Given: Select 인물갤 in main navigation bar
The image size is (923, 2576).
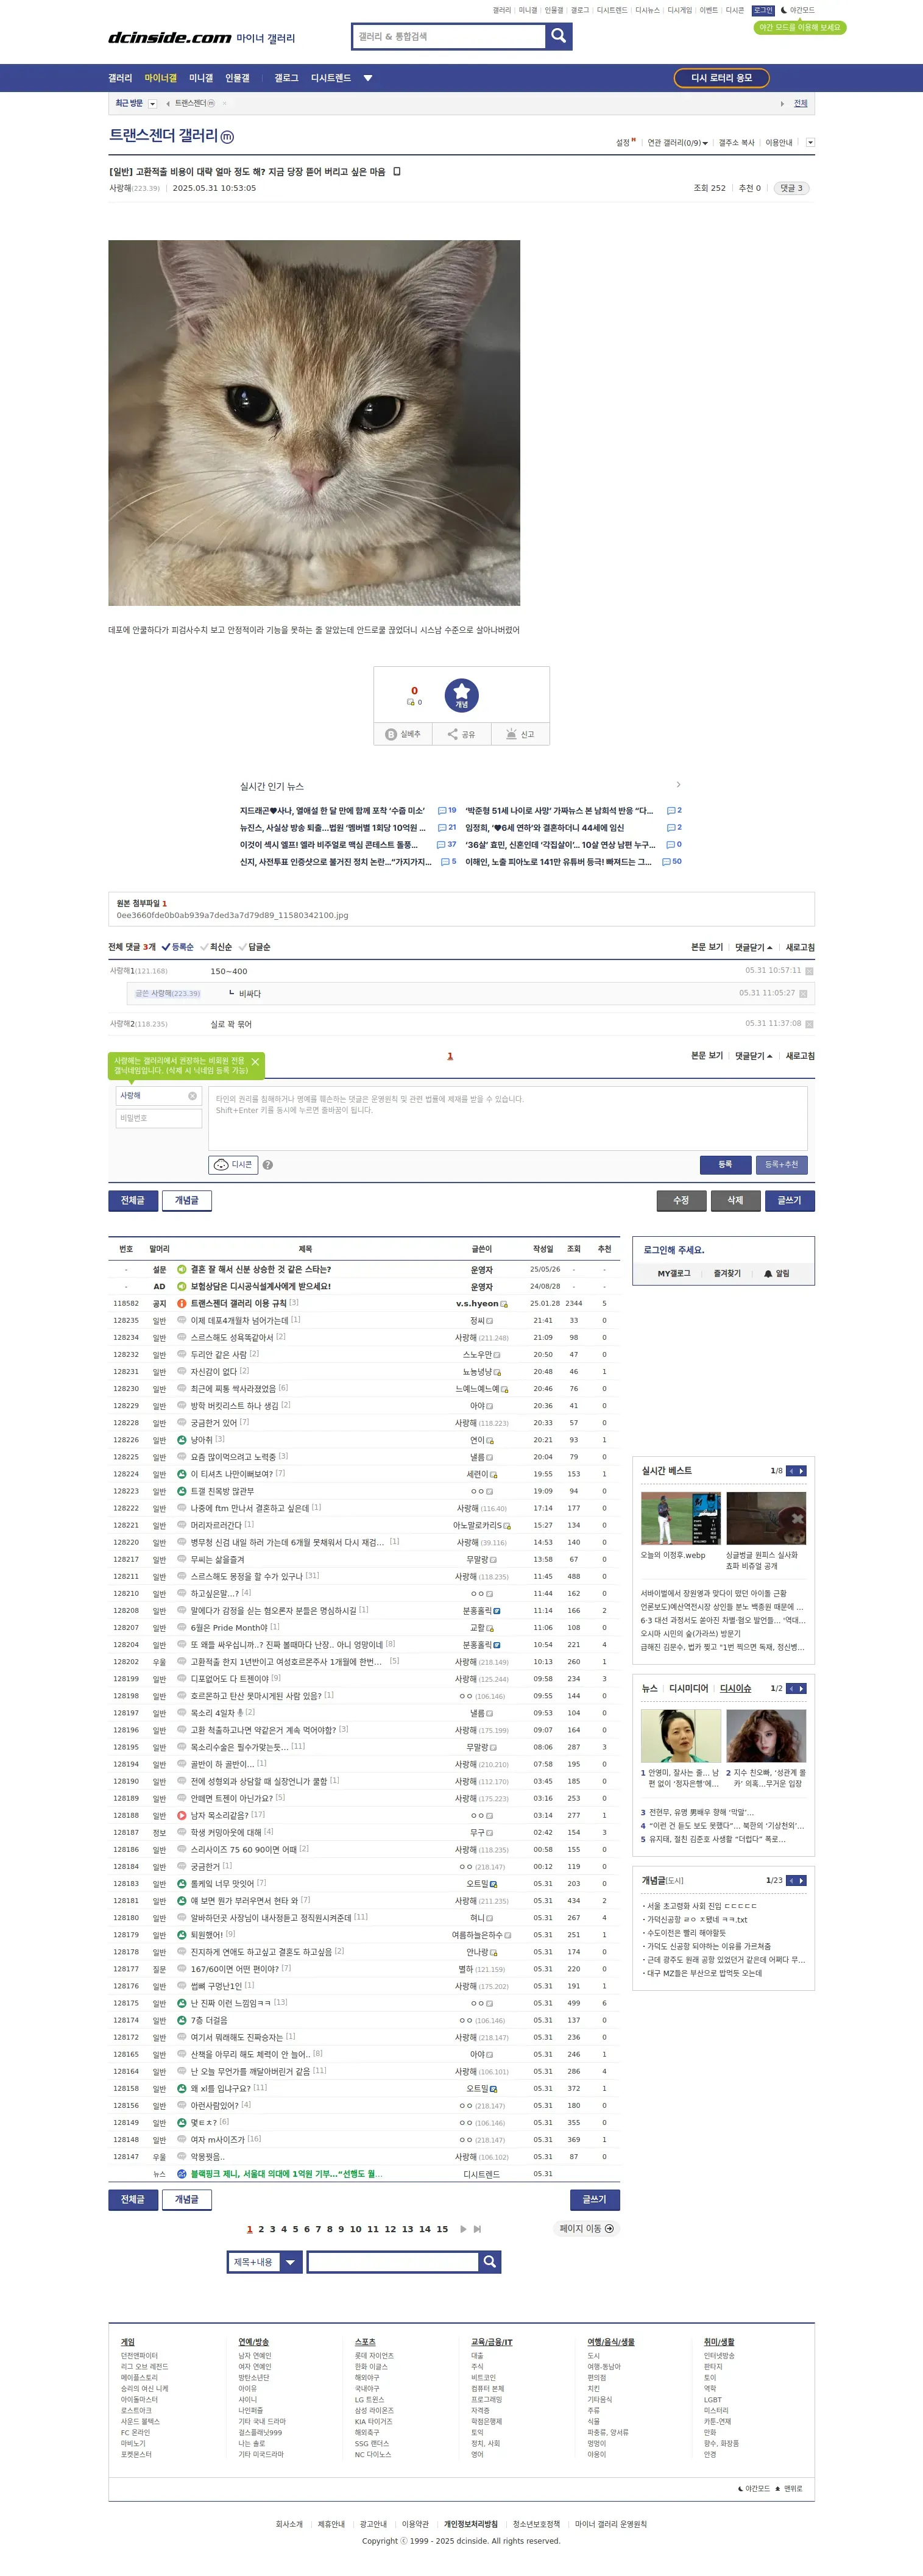Looking at the screenshot, I should click(237, 78).
